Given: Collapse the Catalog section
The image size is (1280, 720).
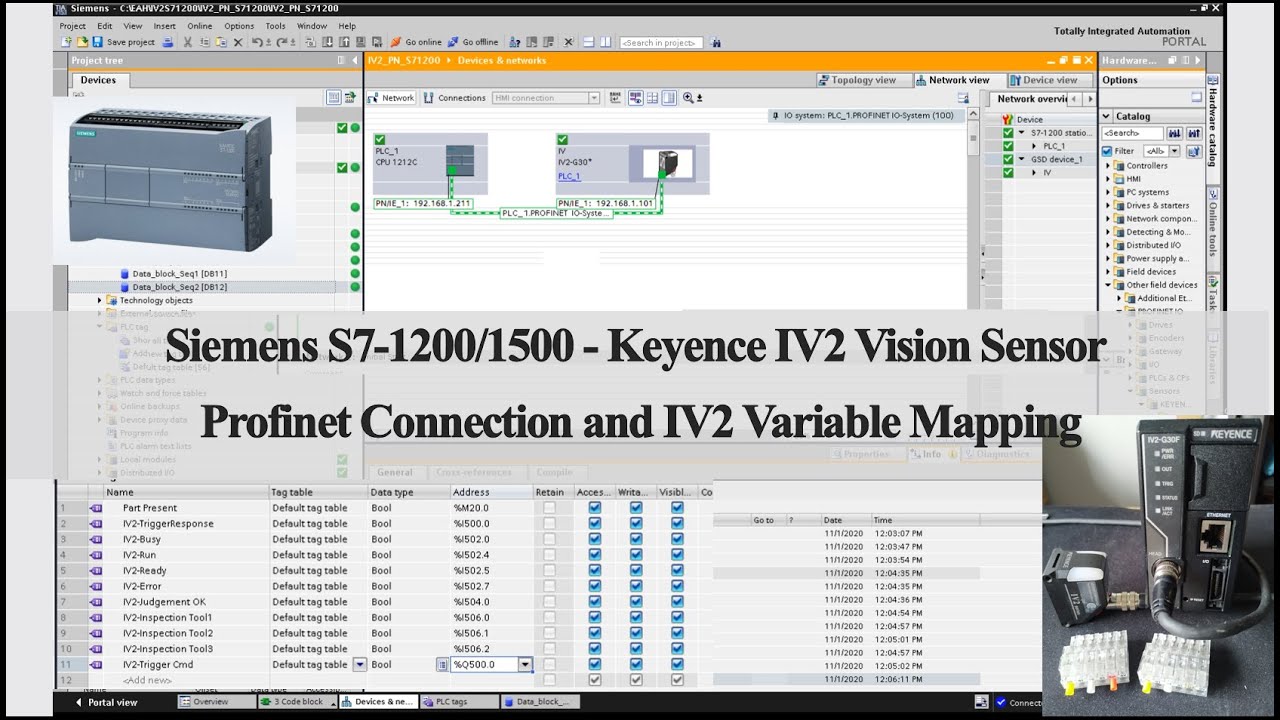Looking at the screenshot, I should (1107, 116).
